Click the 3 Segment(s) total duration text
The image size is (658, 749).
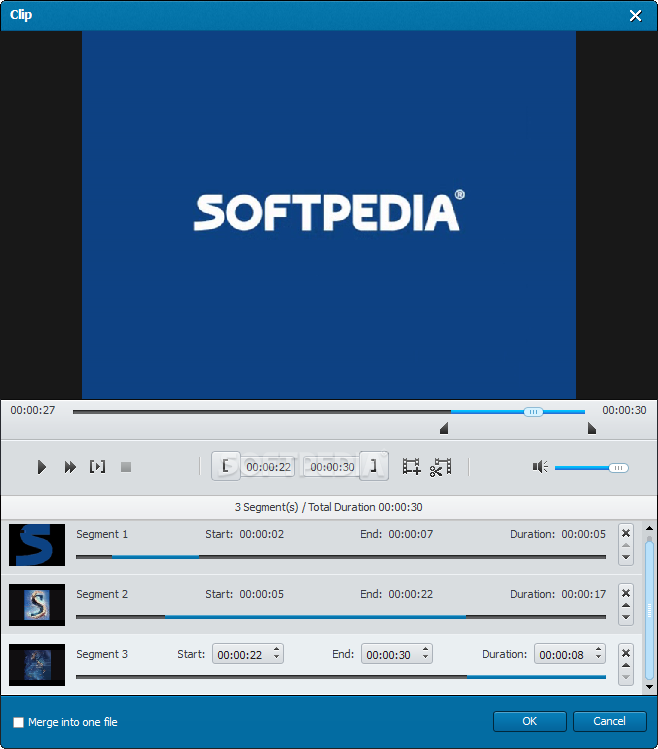[x=328, y=507]
